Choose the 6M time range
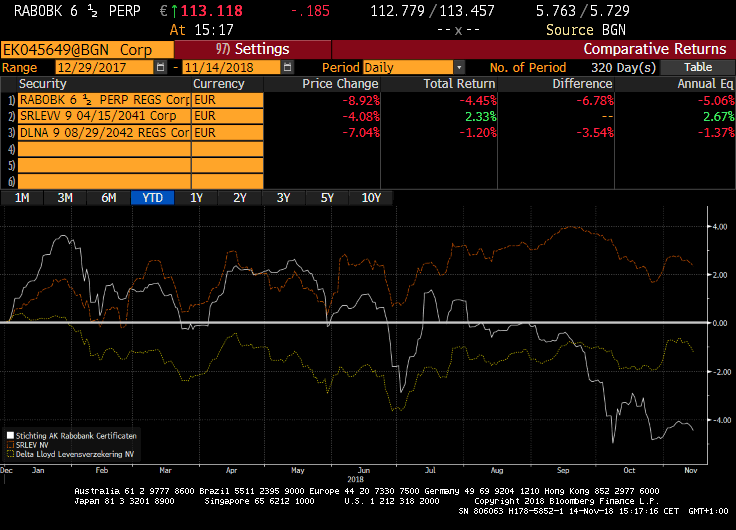This screenshot has width=736, height=530. pos(109,197)
